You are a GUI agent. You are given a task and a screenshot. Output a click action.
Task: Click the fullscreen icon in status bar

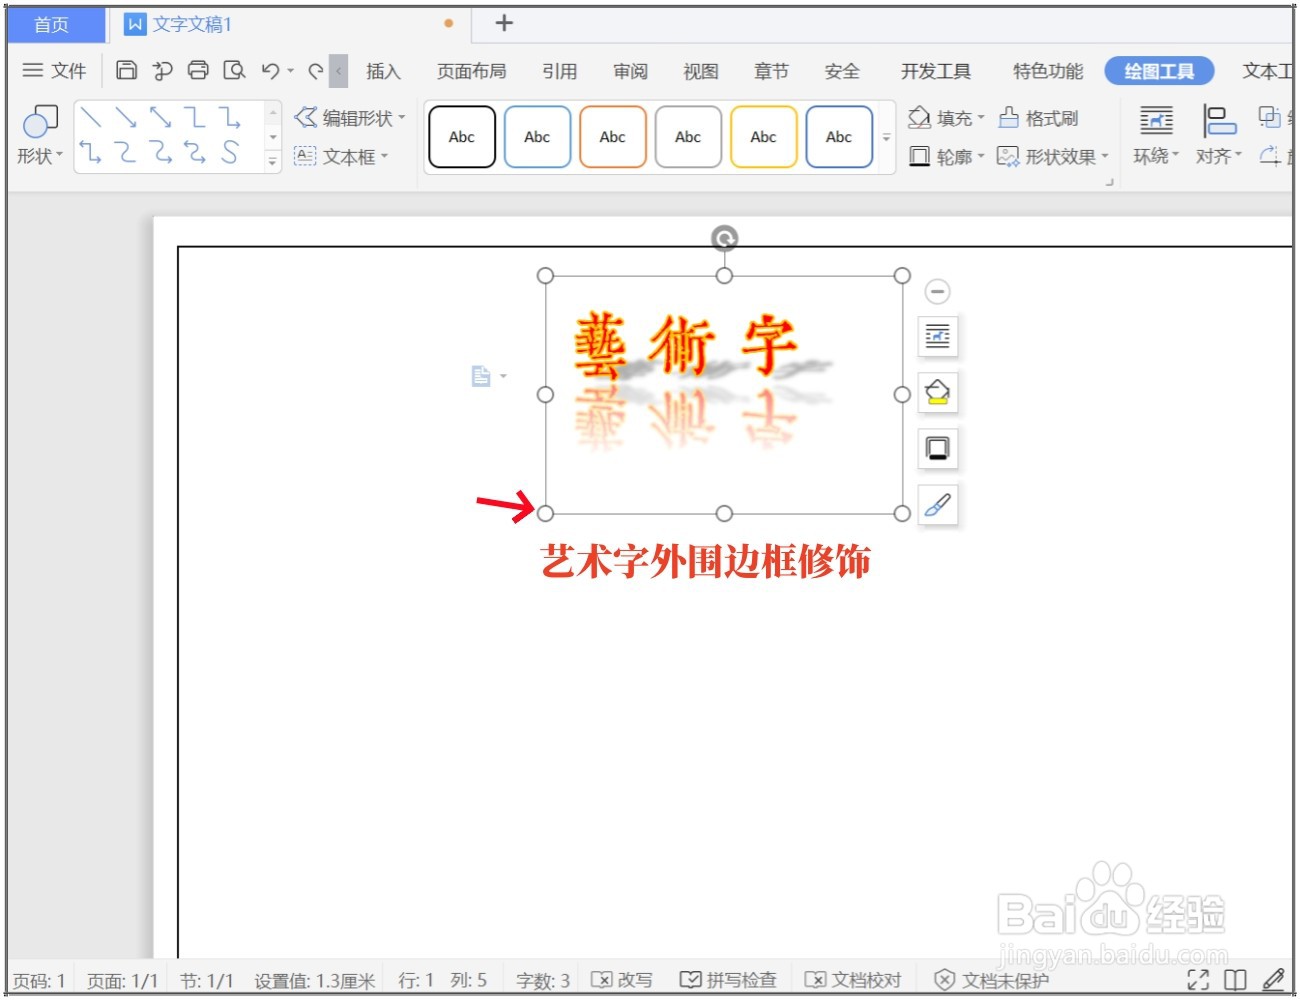click(1197, 980)
